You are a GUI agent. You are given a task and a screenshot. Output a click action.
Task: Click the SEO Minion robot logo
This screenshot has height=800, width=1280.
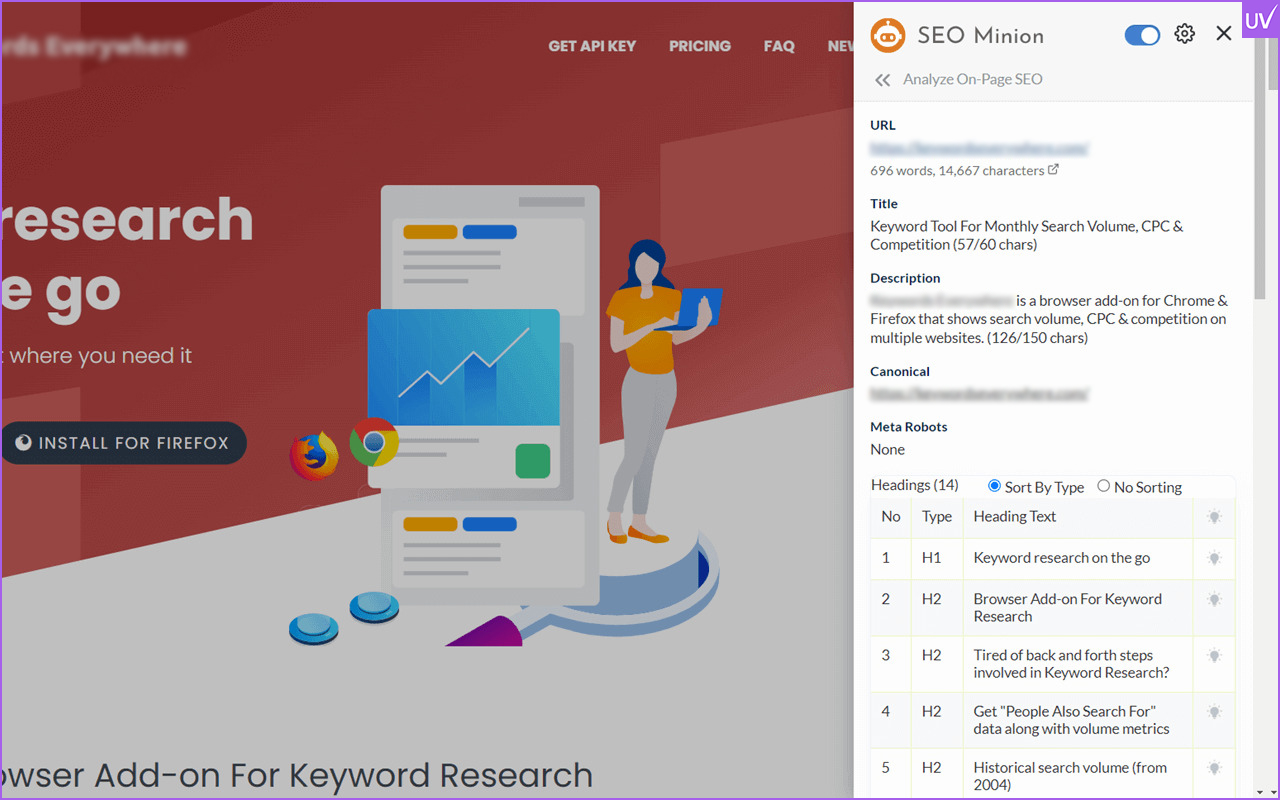pos(888,35)
